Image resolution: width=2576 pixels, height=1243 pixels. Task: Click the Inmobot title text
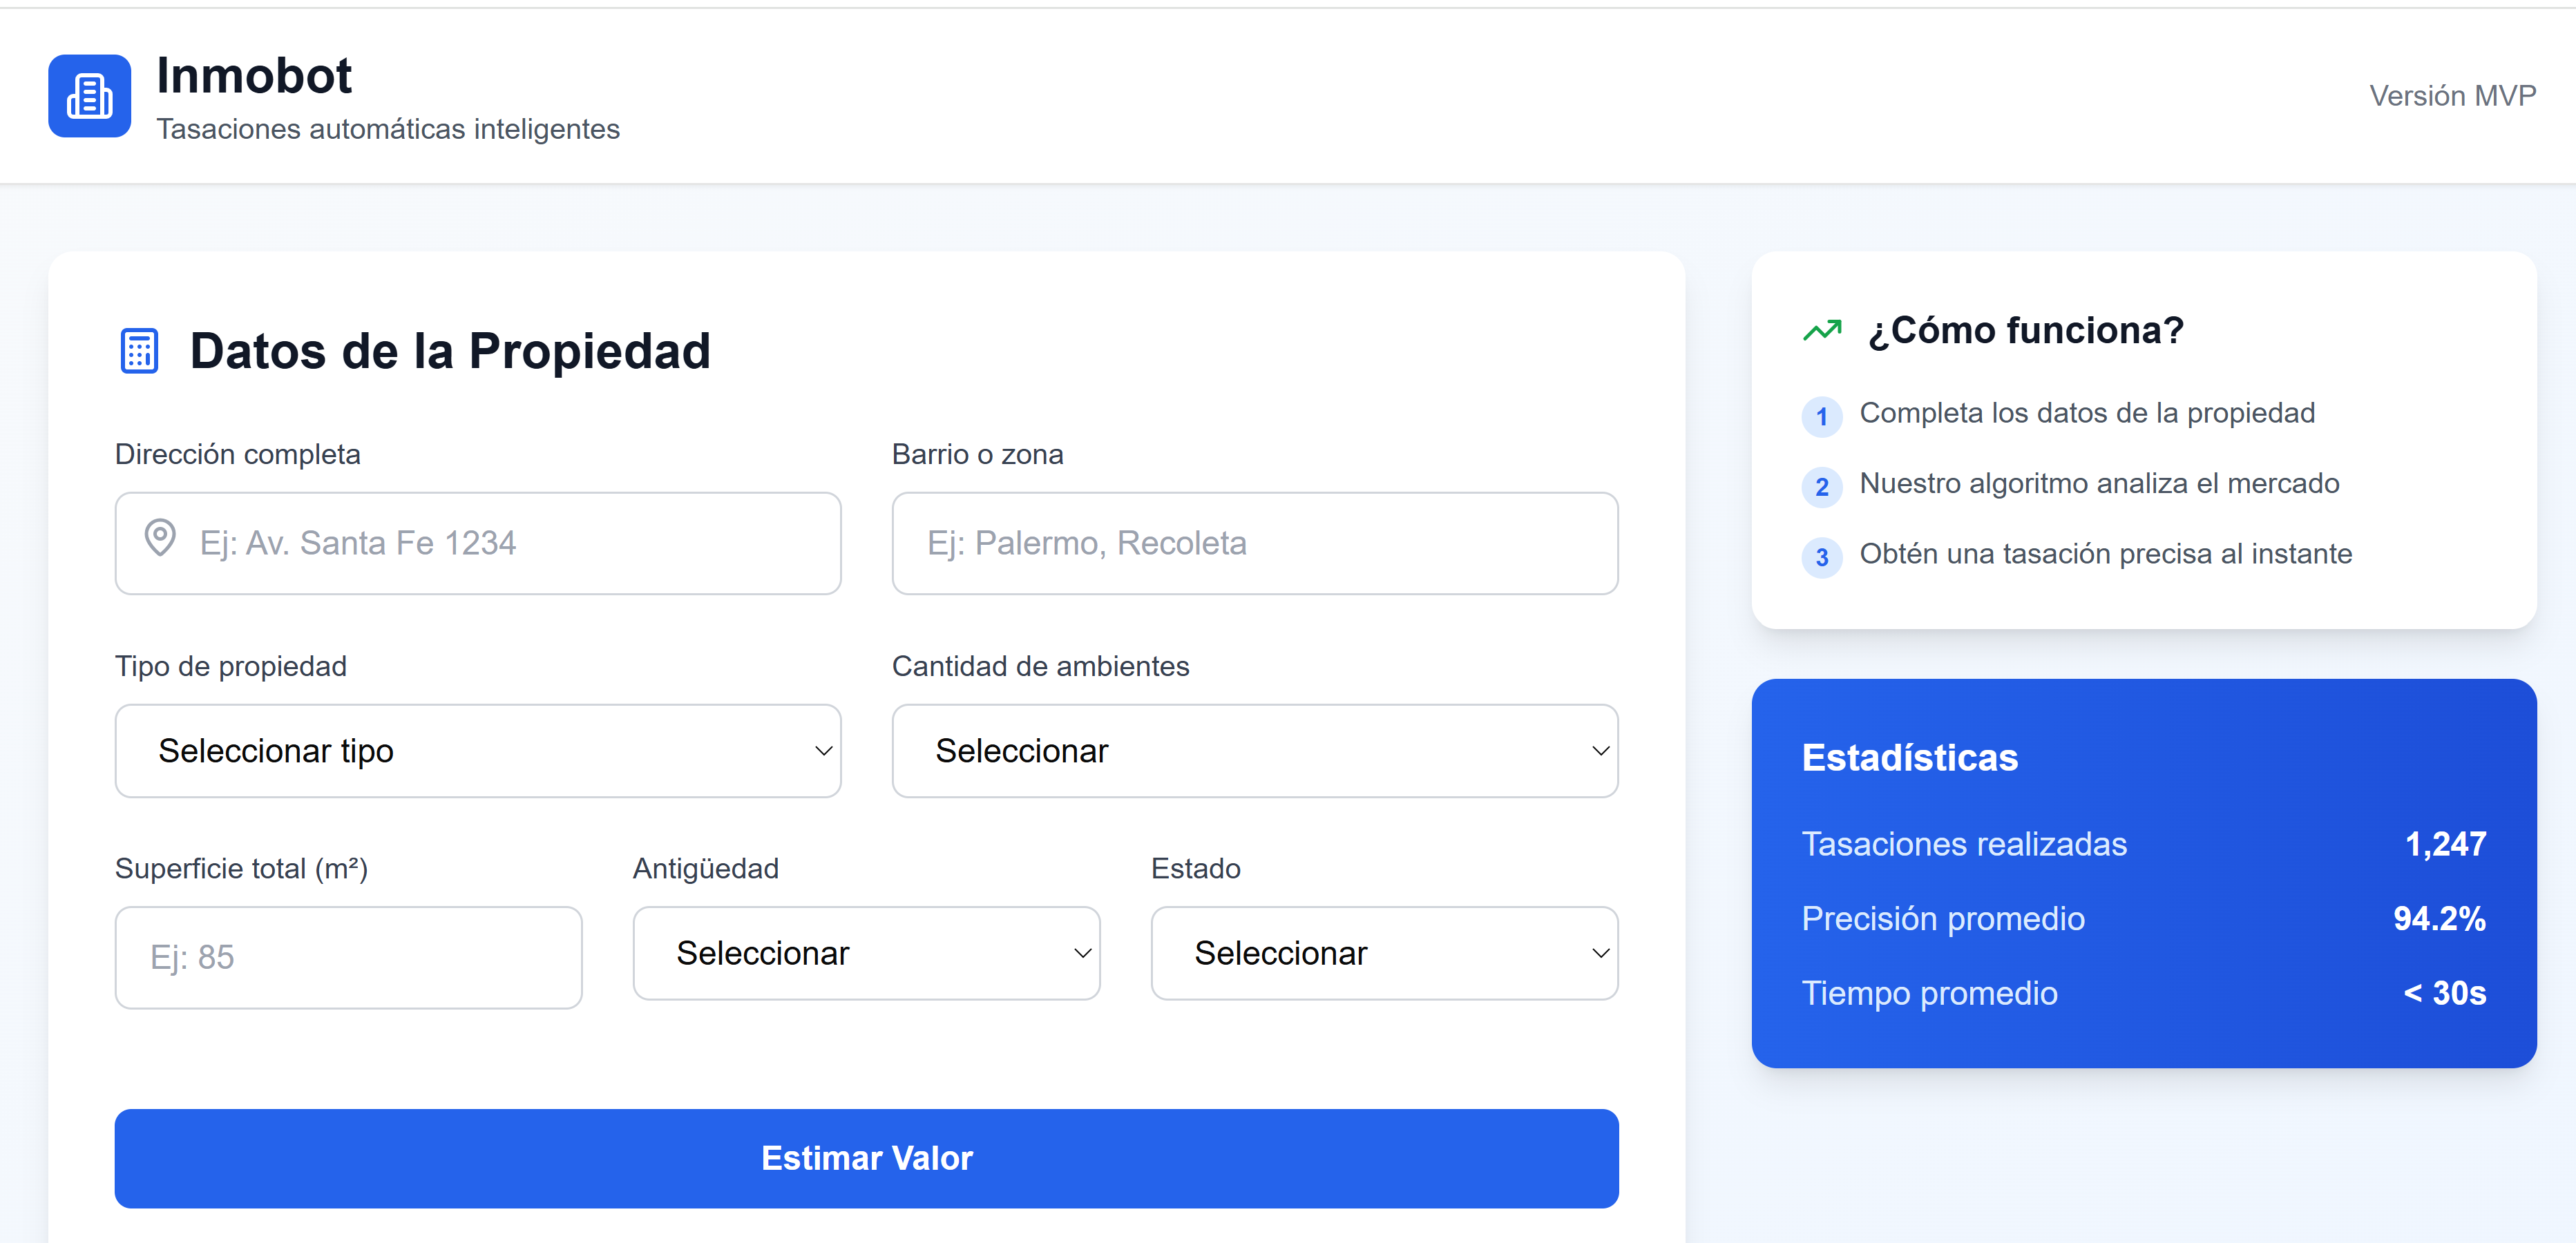[254, 76]
